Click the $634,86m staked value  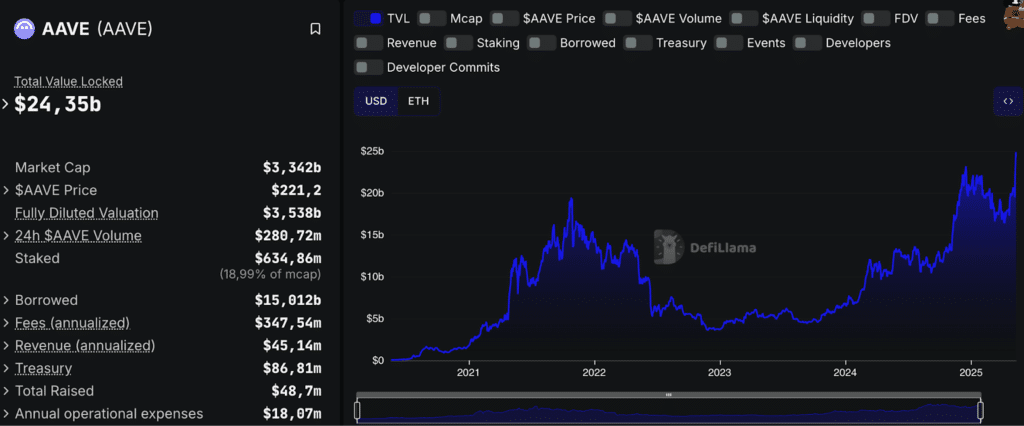pos(288,258)
